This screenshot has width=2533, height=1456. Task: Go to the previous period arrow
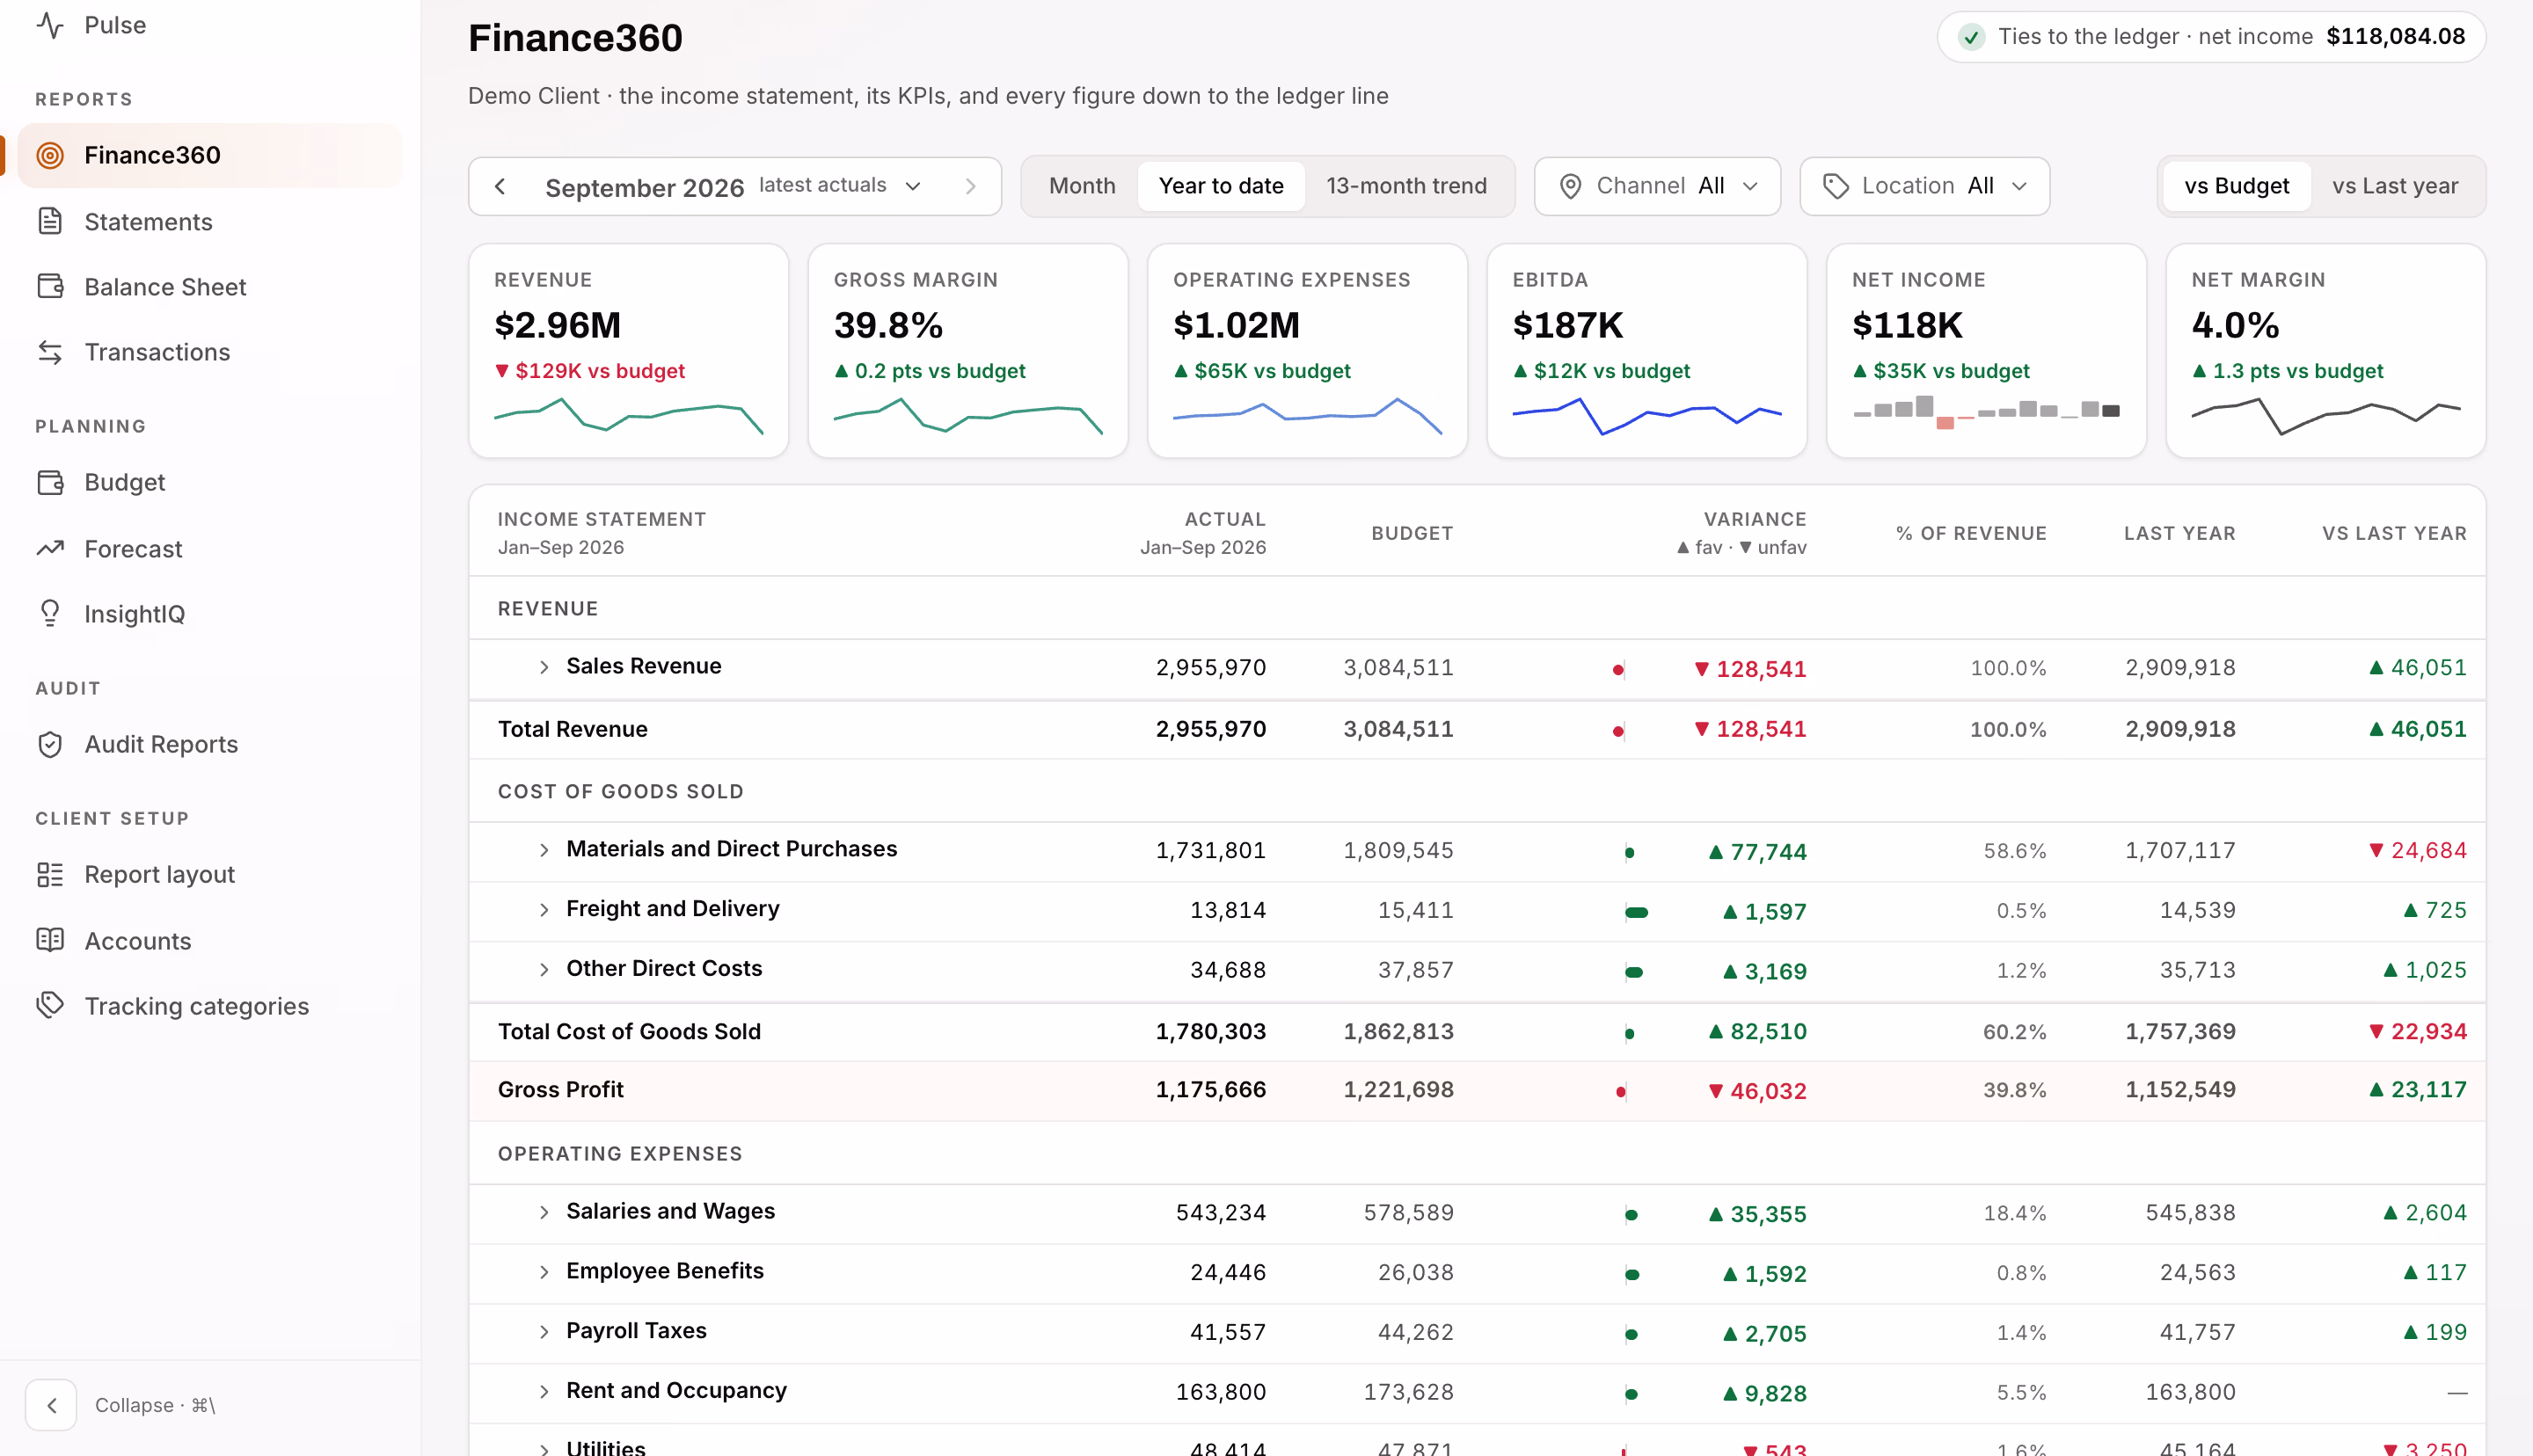500,186
